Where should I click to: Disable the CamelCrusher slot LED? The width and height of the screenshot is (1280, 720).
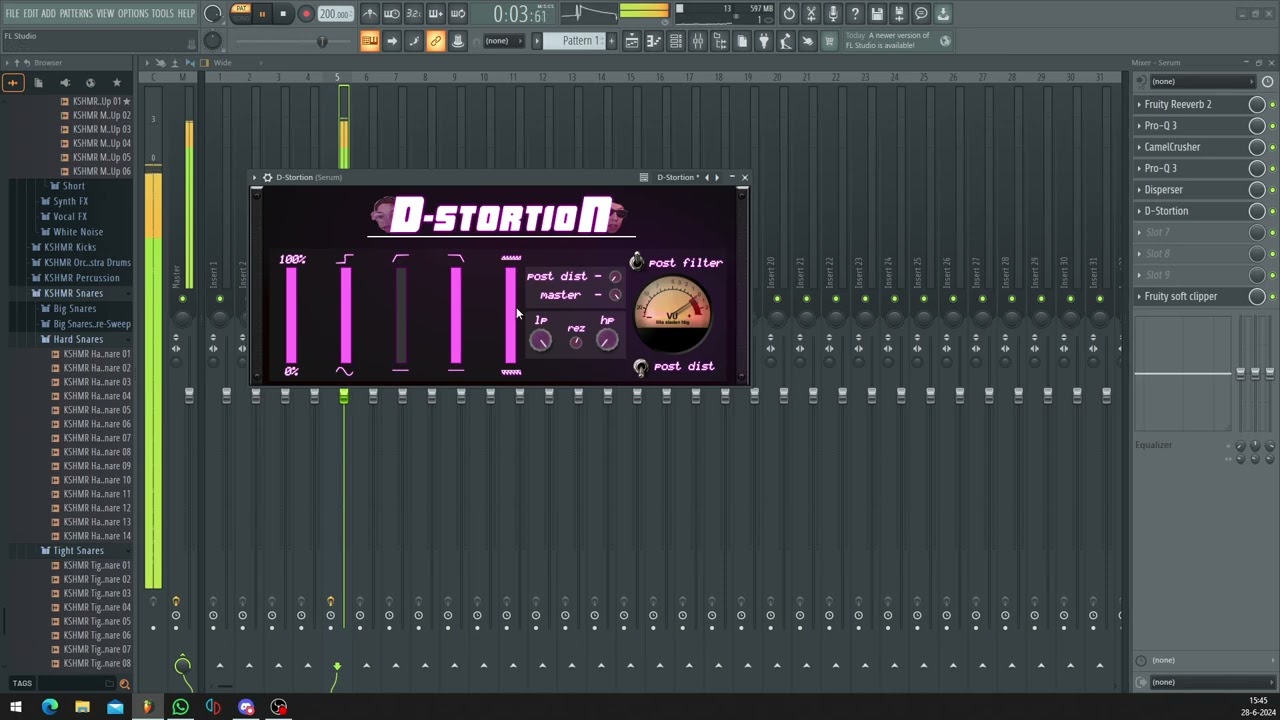pos(1272,147)
